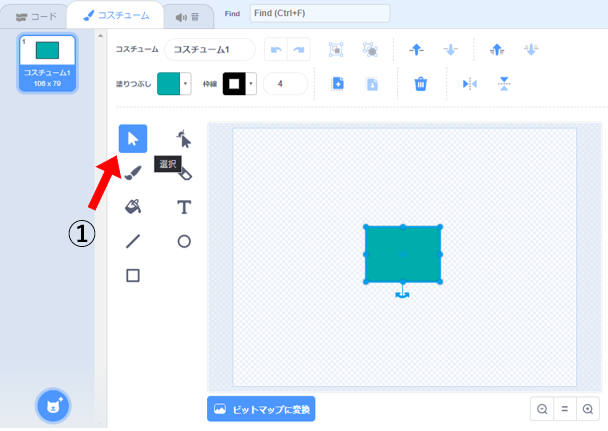The width and height of the screenshot is (608, 431).
Task: Zoom in the canvas
Action: (x=588, y=409)
